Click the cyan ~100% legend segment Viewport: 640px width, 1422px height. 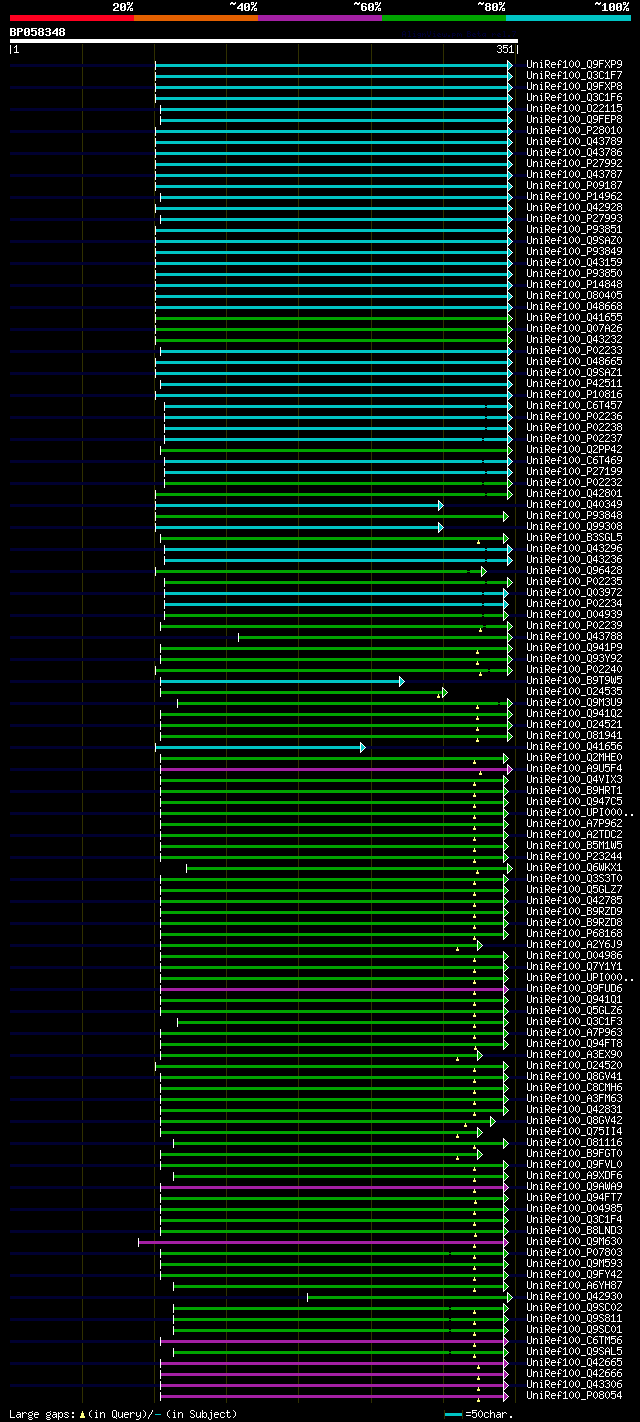click(x=567, y=17)
